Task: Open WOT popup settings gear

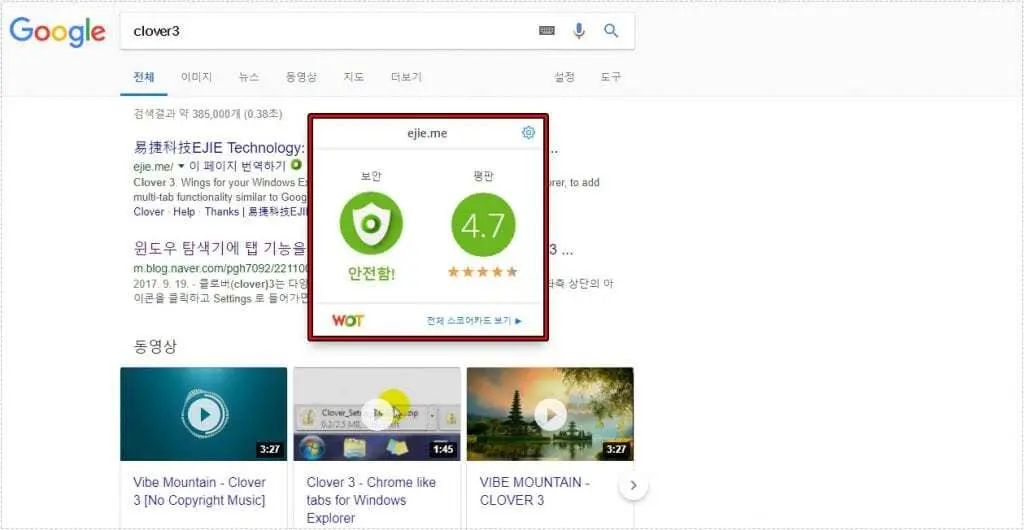Action: pos(528,132)
